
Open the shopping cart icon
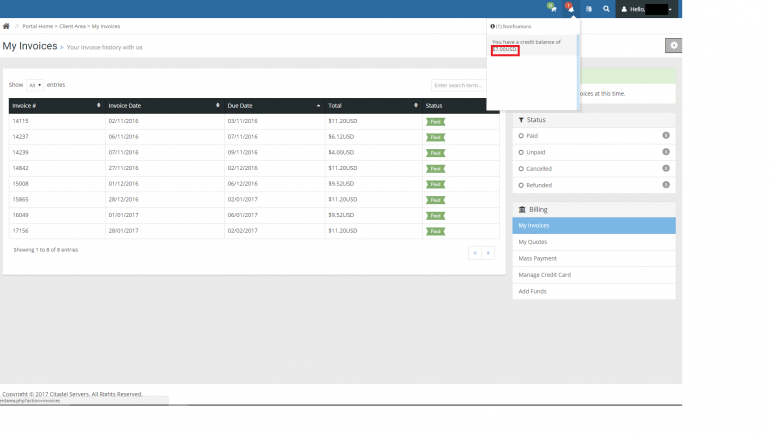click(x=551, y=8)
